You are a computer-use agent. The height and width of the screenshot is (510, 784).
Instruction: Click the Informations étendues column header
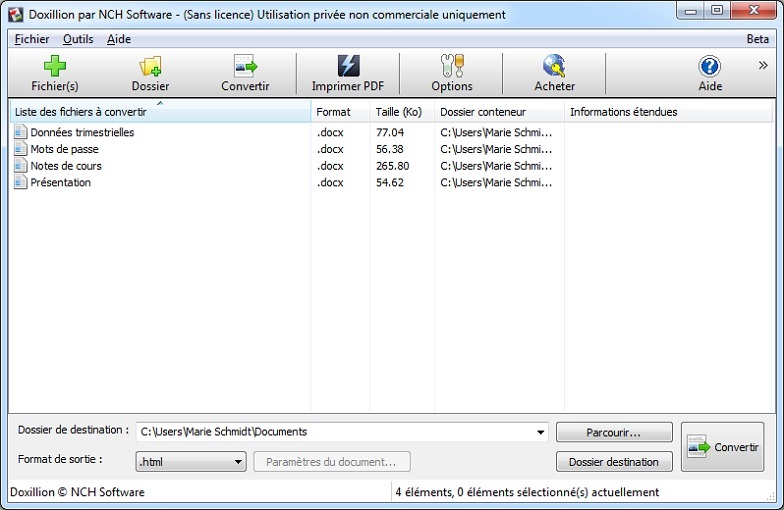[x=668, y=112]
